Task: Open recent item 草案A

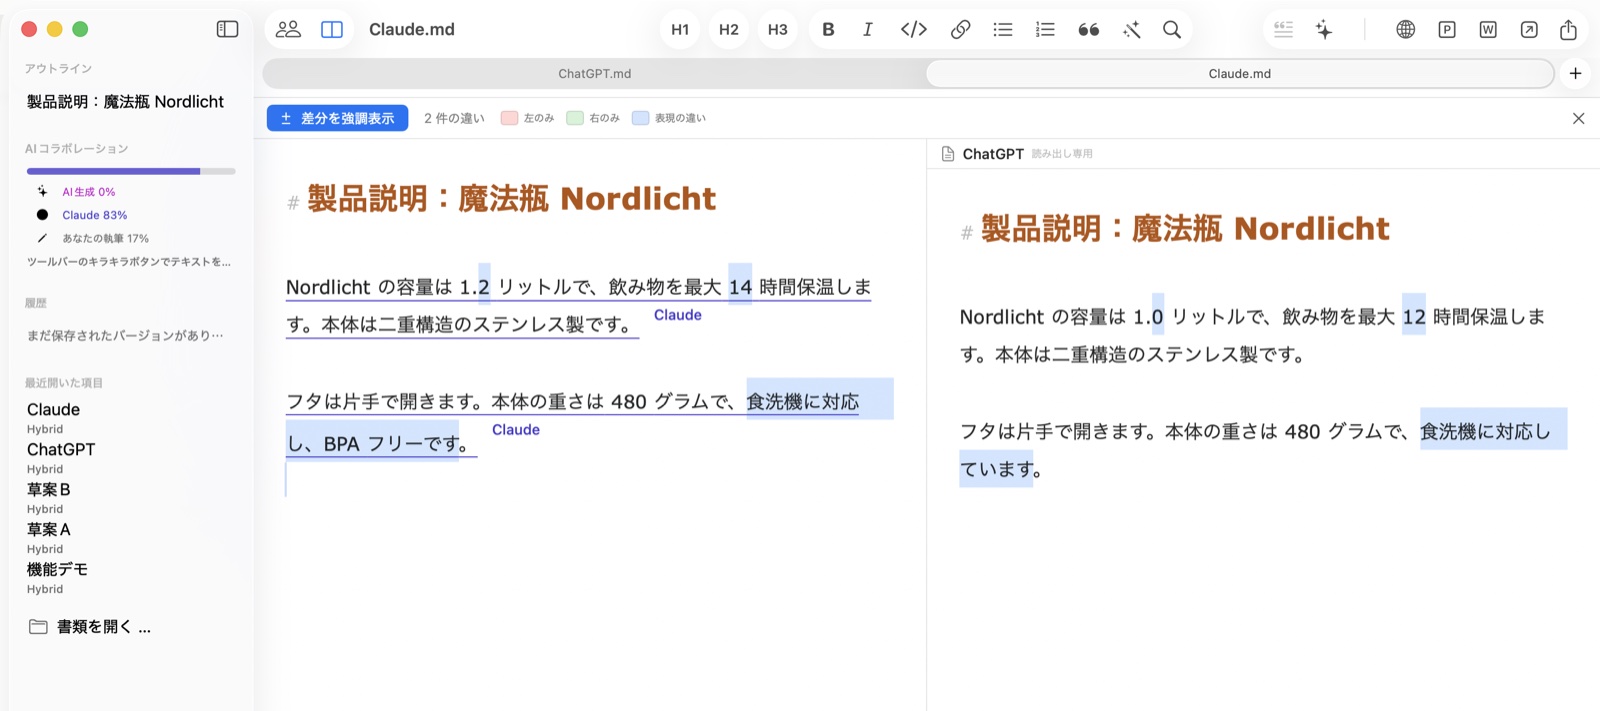Action: (48, 530)
